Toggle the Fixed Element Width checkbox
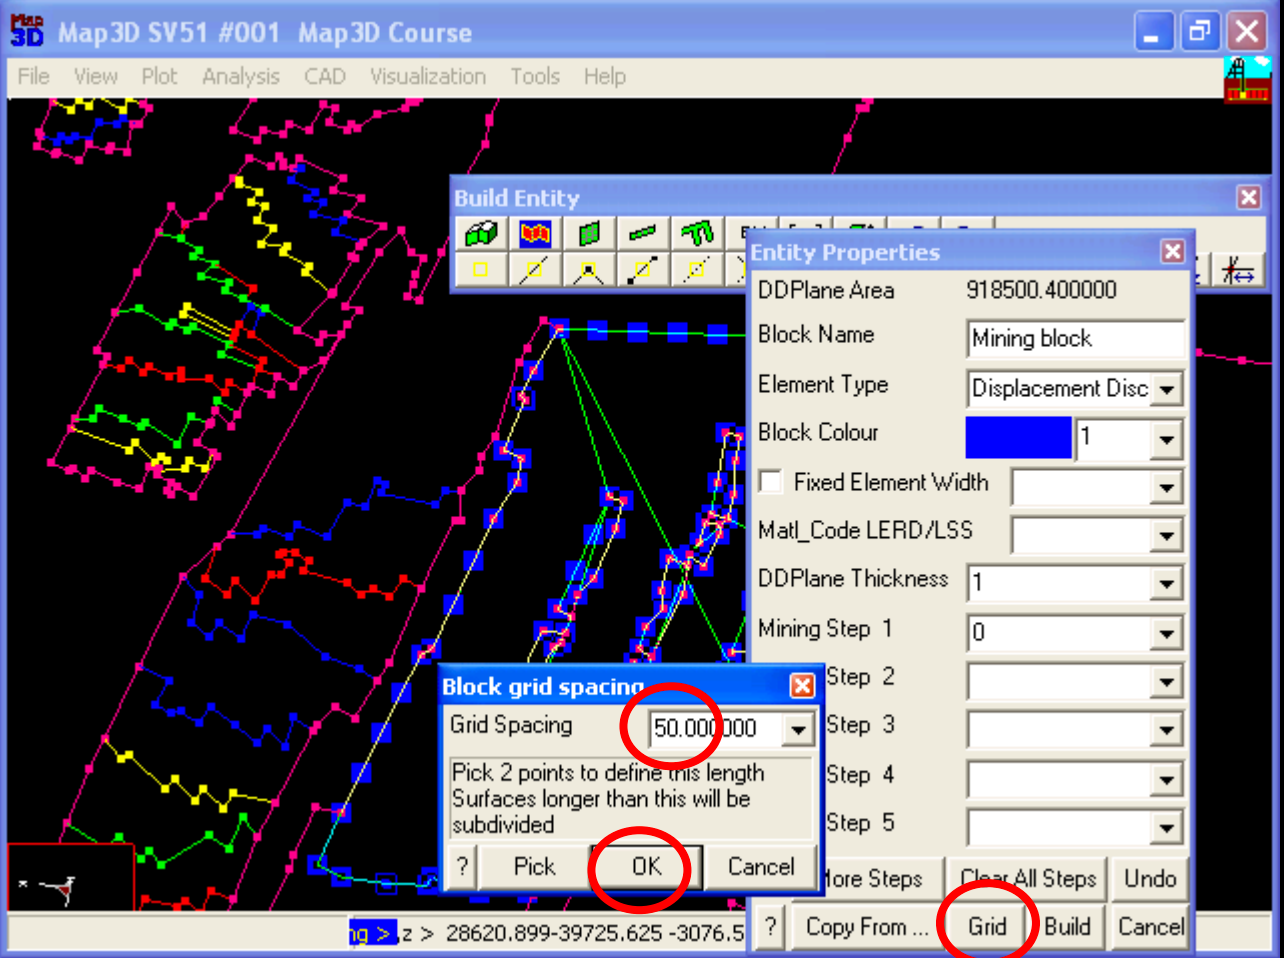This screenshot has height=958, width=1284. (x=771, y=482)
